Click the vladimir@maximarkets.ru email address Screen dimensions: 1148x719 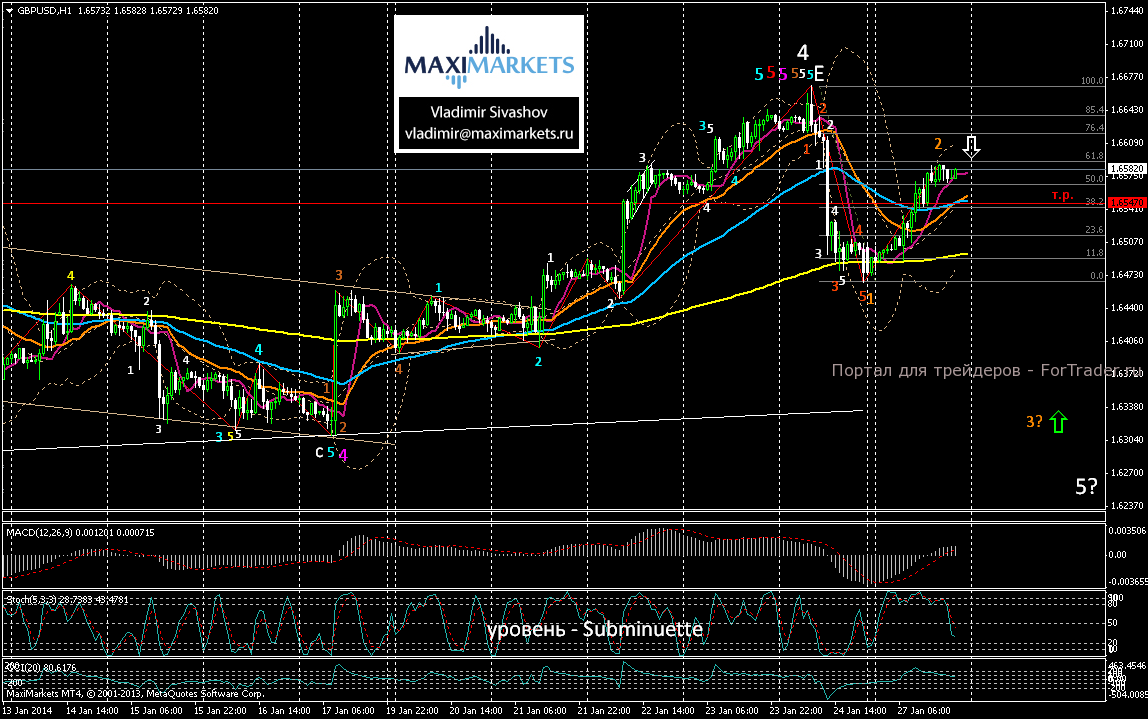tap(489, 132)
